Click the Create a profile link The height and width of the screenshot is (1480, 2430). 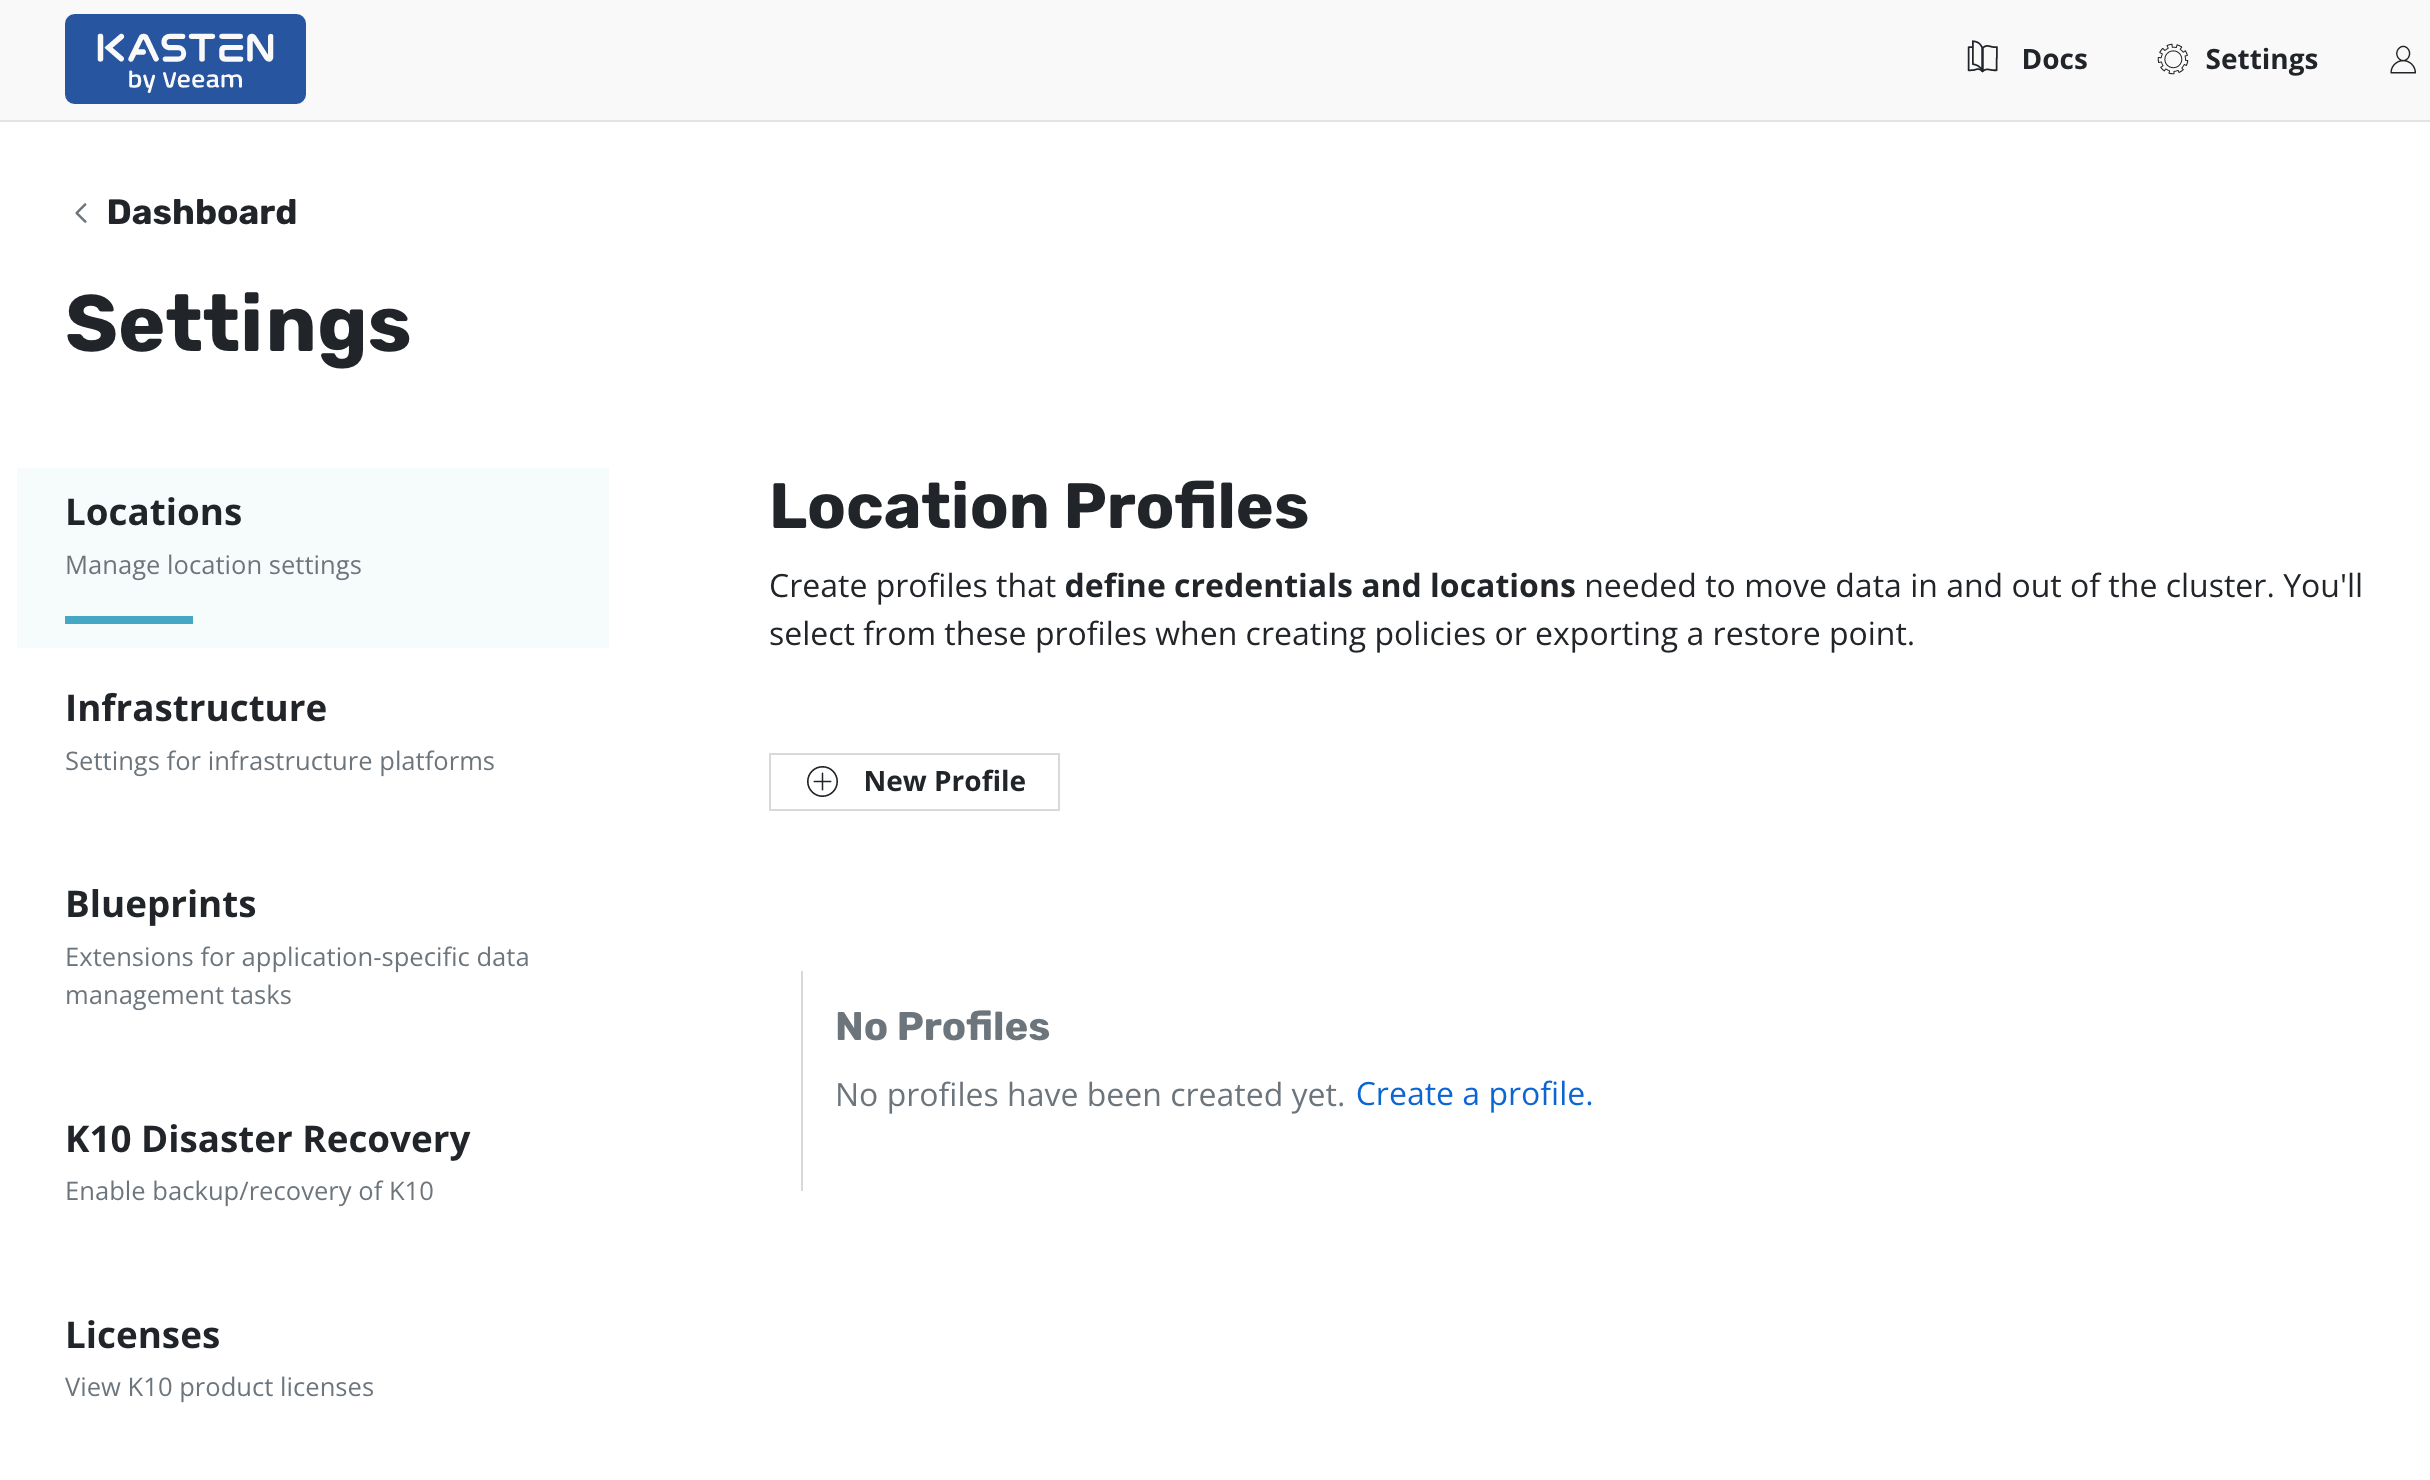[x=1473, y=1094]
